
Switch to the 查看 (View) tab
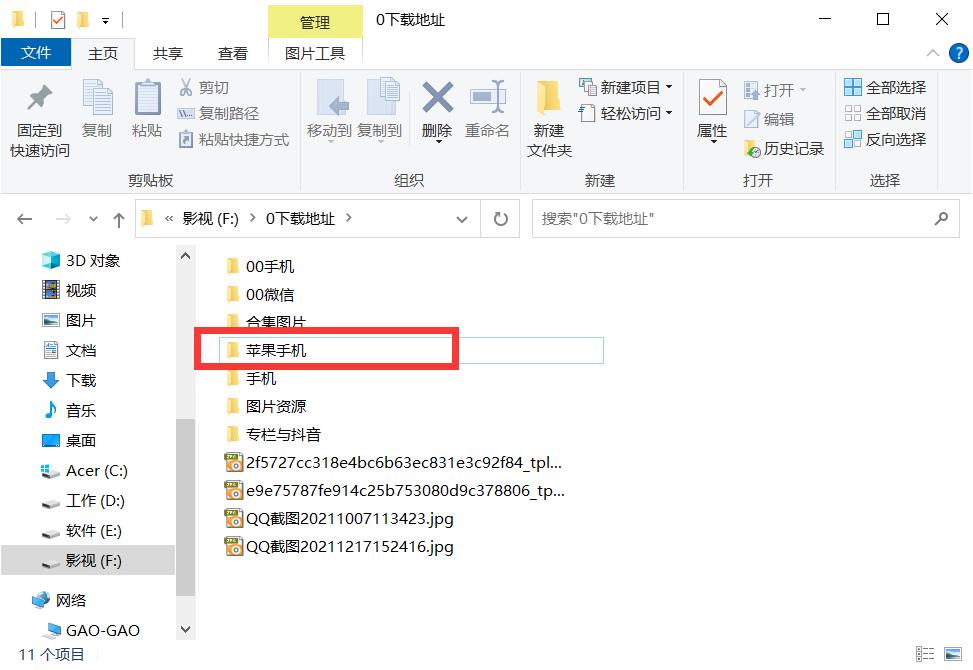pyautogui.click(x=232, y=52)
